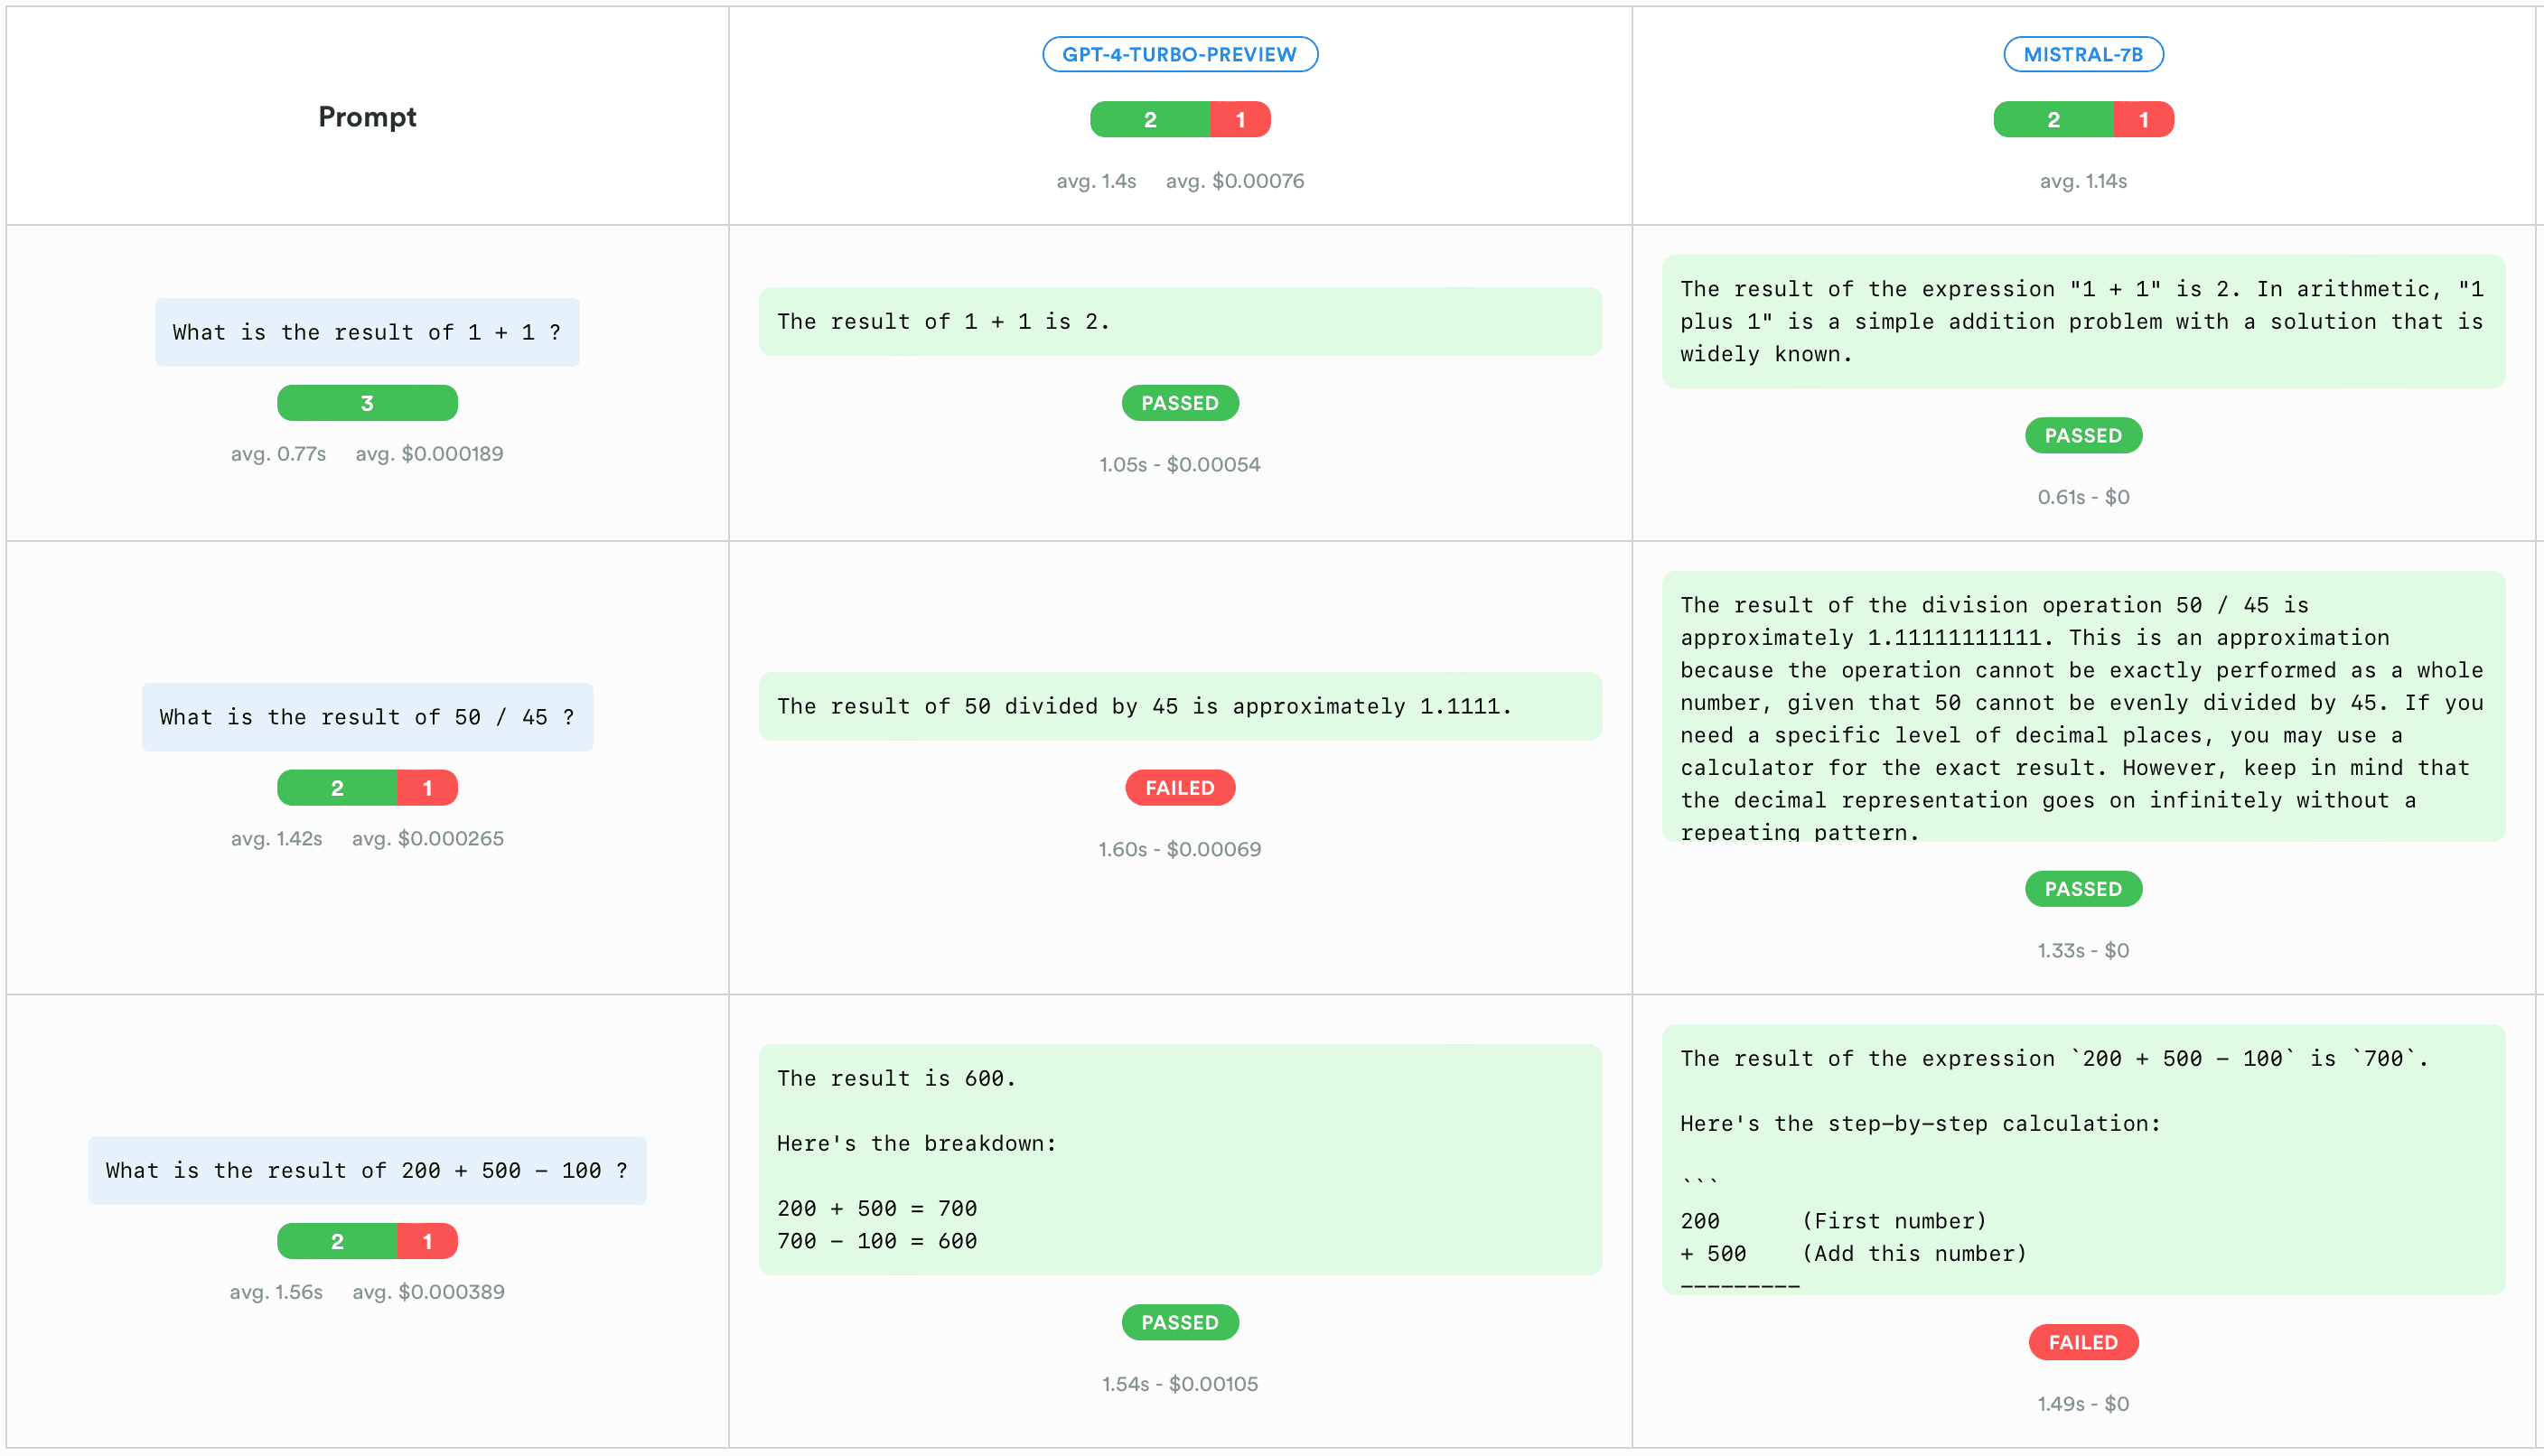Screen dimensions: 2544x1456
Task: Click FAILED badge for GPT-4 50 / 45 result
Action: pos(1180,788)
